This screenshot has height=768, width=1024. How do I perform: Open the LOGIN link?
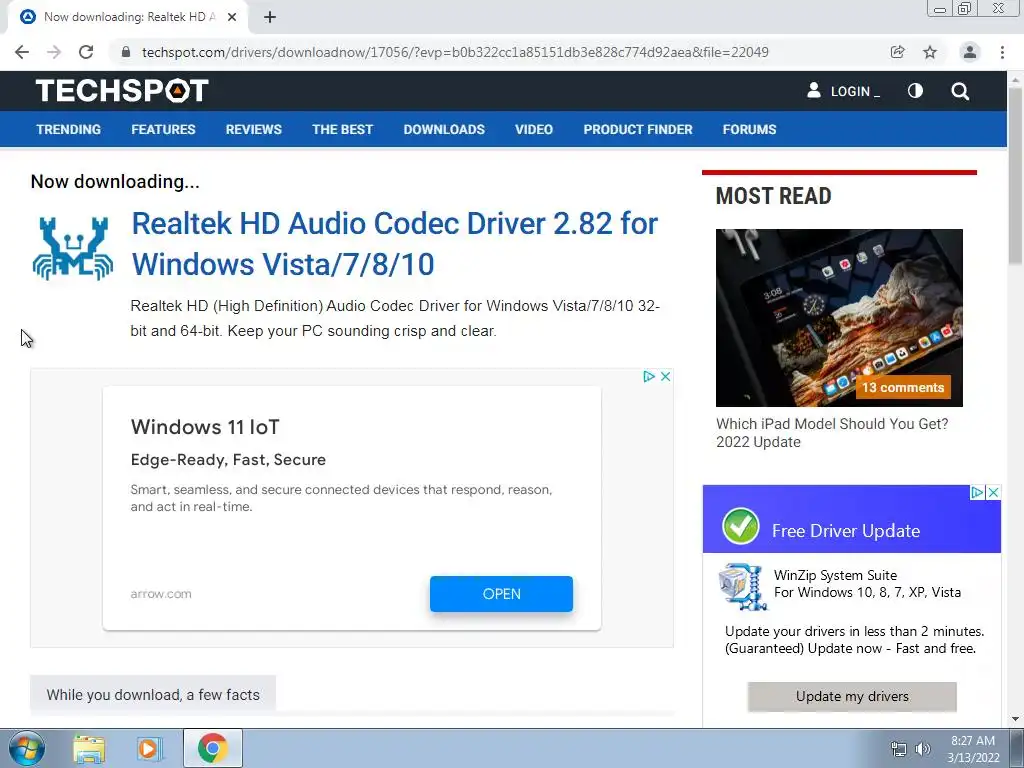pyautogui.click(x=854, y=91)
